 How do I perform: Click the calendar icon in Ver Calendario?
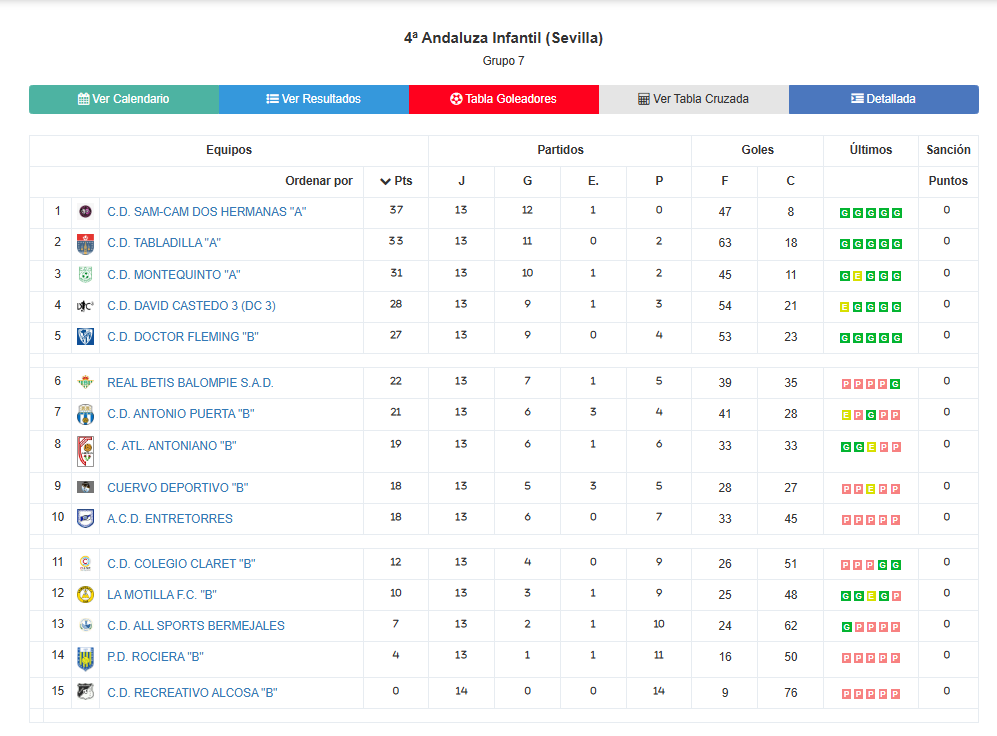coord(83,99)
